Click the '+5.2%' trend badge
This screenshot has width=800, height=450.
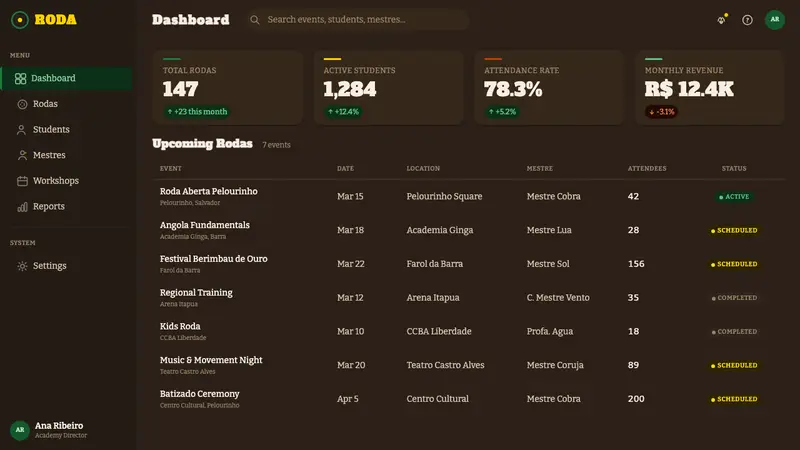pyautogui.click(x=502, y=112)
